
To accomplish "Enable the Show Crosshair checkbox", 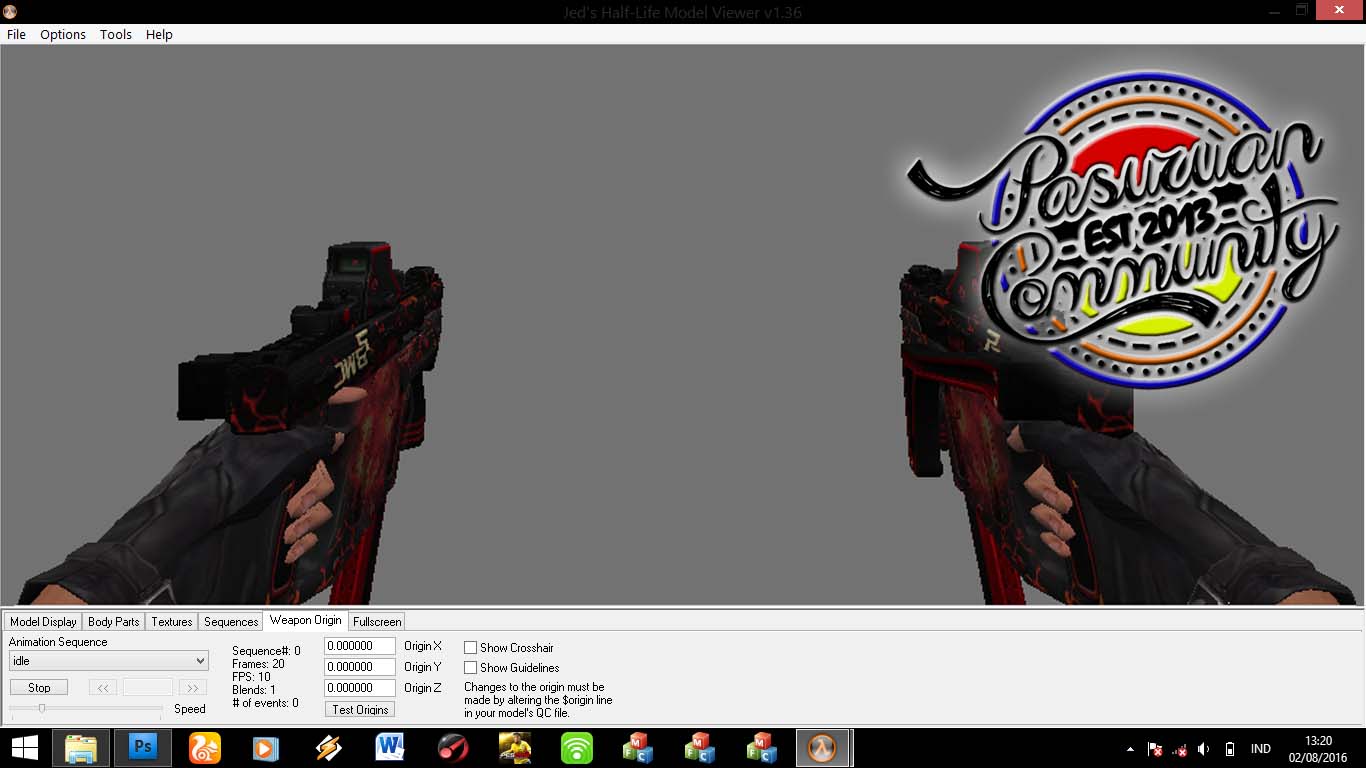I will click(x=470, y=648).
